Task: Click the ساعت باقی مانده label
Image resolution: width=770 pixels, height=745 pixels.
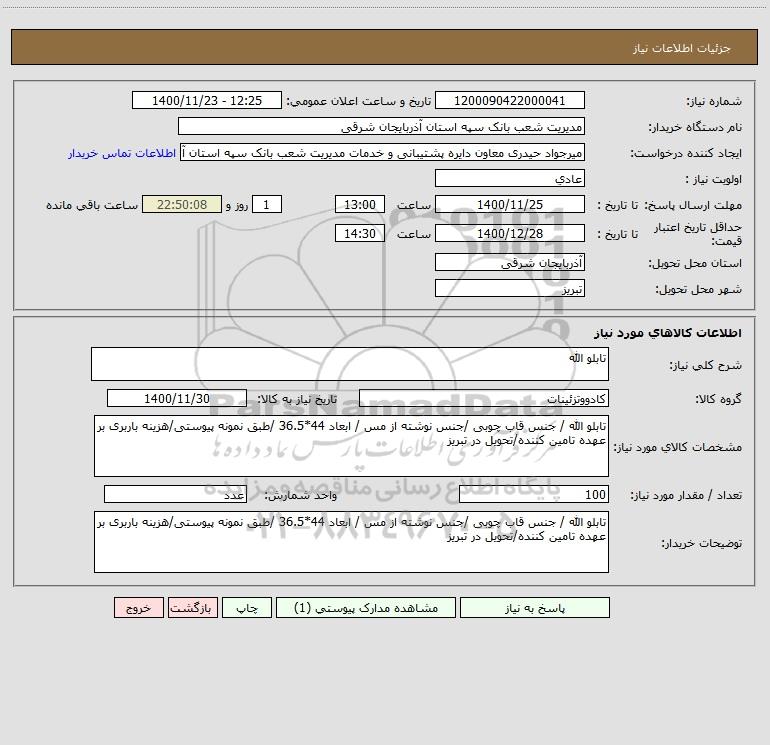Action: coord(92,205)
